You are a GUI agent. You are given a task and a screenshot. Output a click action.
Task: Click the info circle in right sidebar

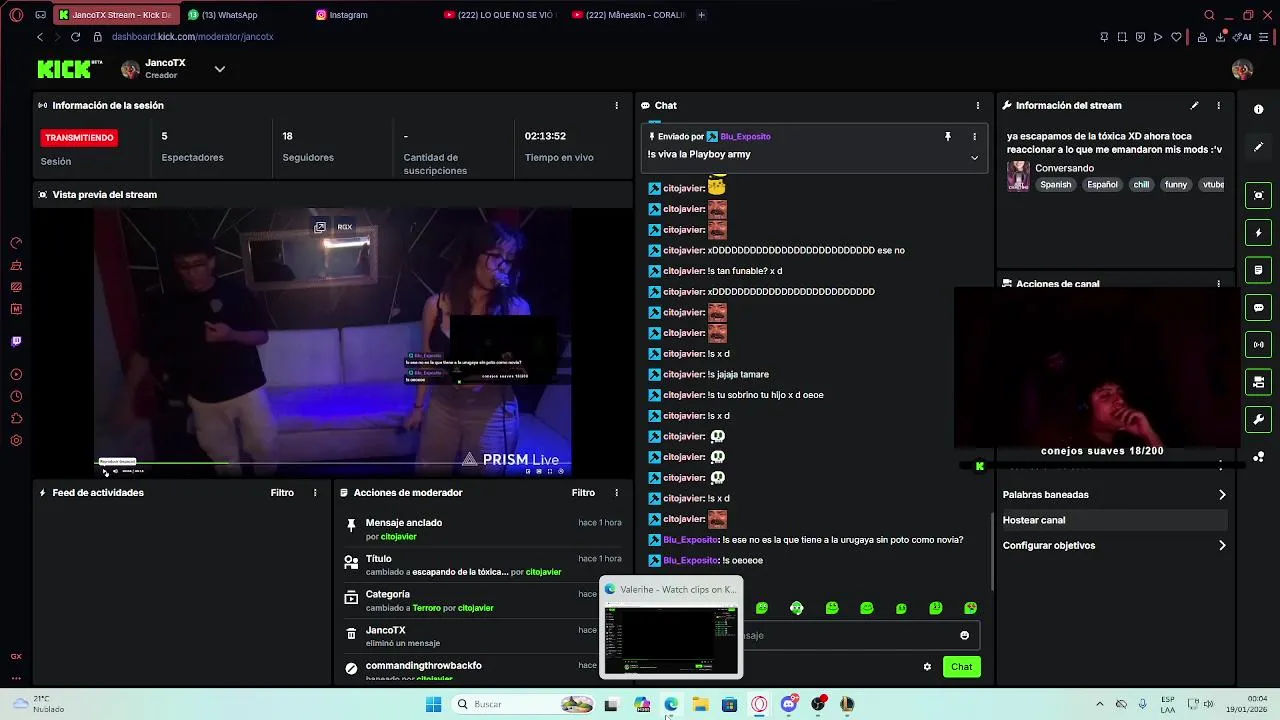click(x=1259, y=109)
